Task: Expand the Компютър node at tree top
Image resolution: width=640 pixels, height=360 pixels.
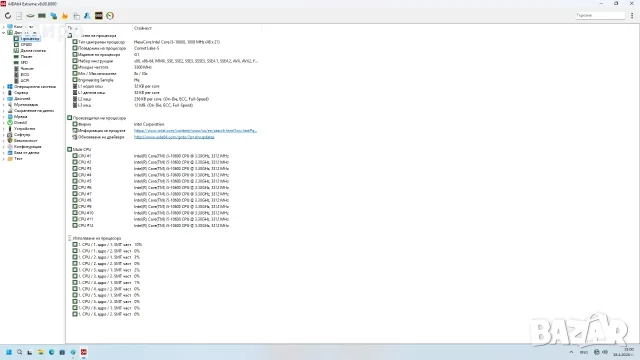Action: coord(4,27)
